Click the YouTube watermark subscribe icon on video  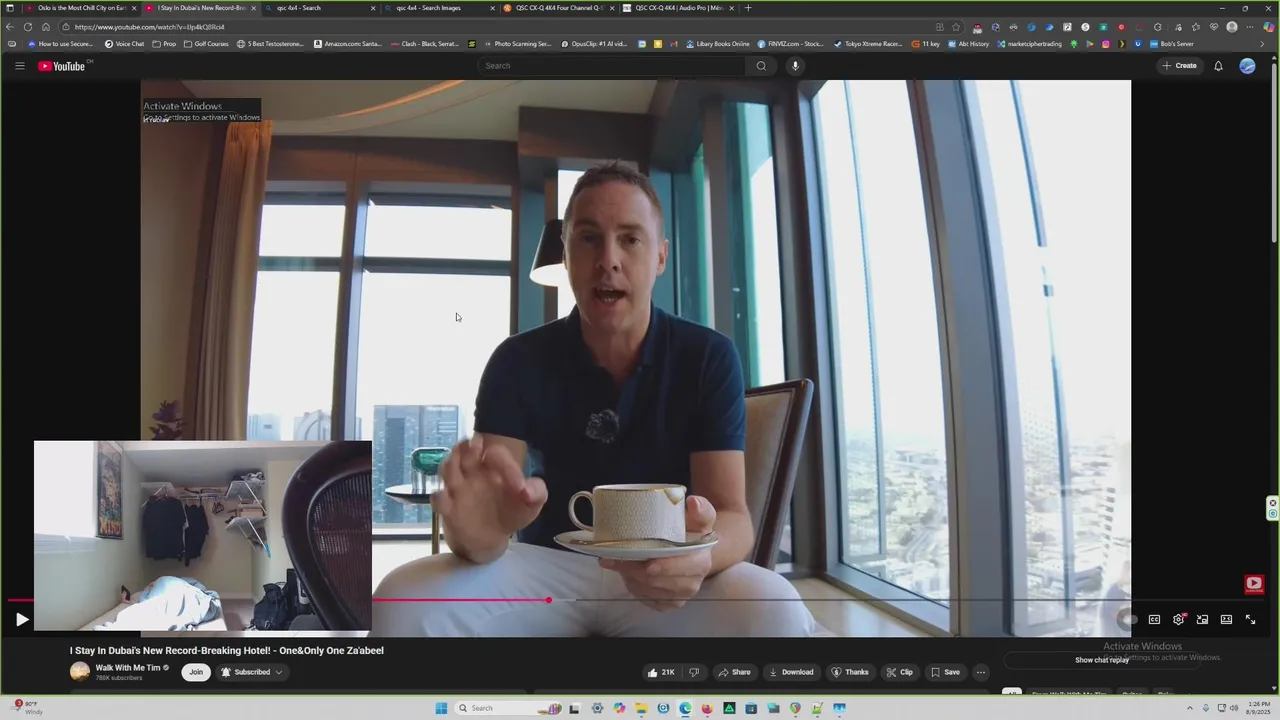[x=1254, y=584]
